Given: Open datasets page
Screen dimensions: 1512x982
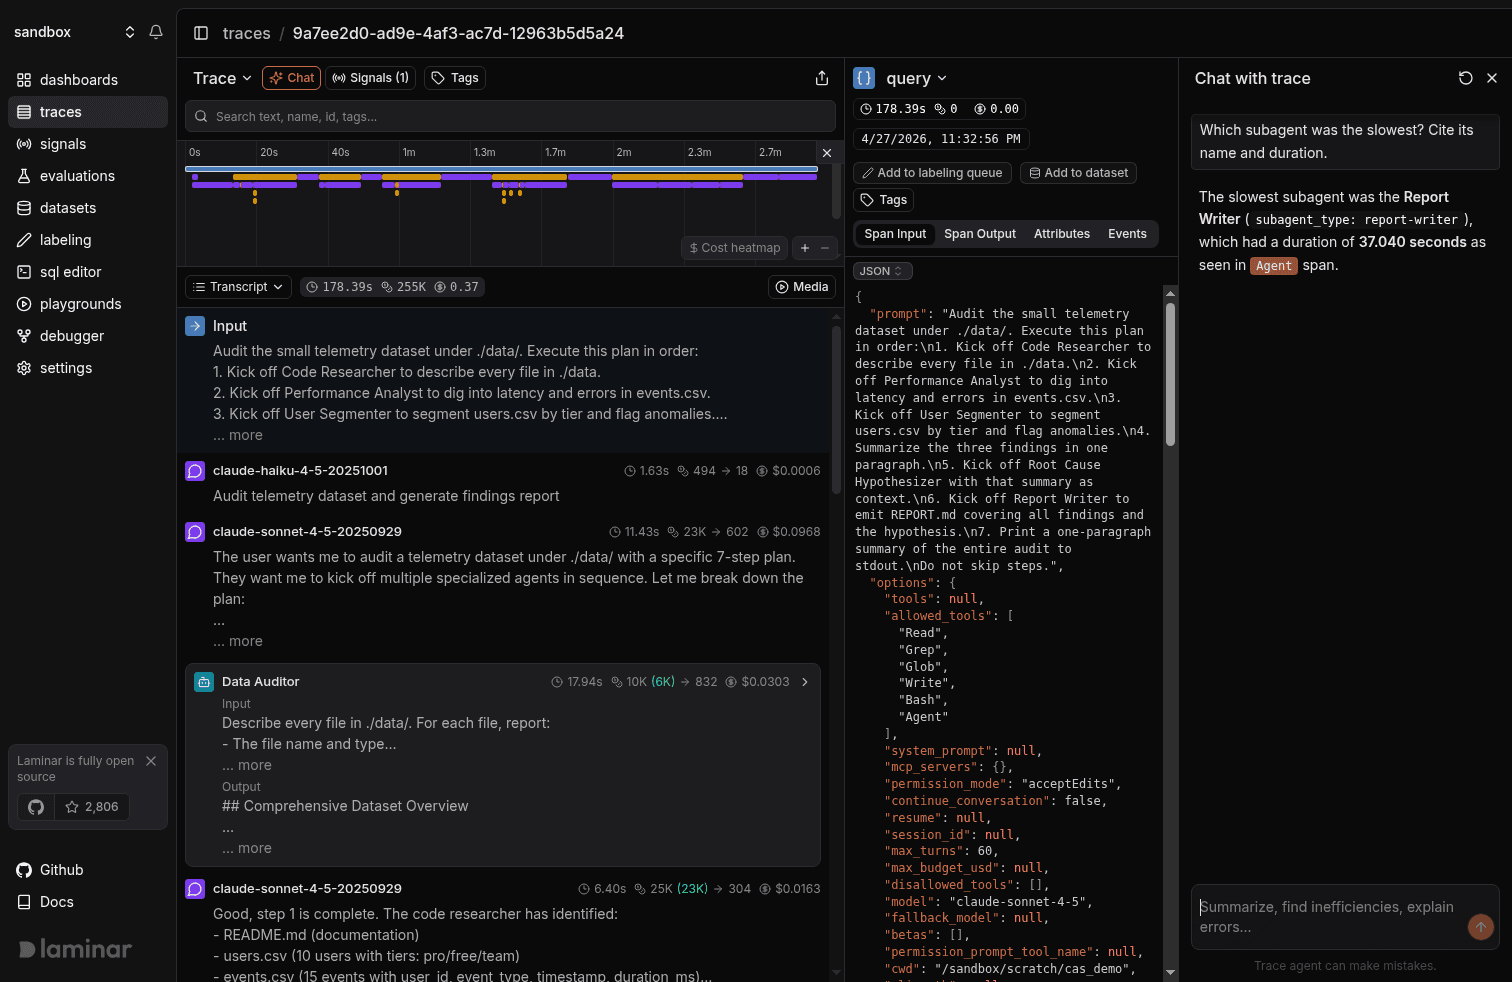Looking at the screenshot, I should point(88,208).
